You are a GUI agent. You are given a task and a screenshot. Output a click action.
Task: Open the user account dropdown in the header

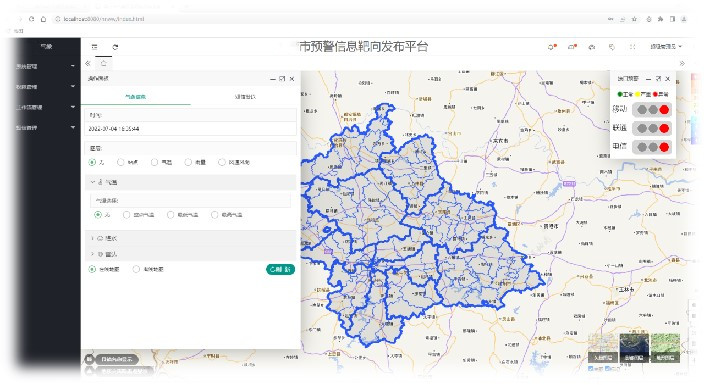pos(666,47)
